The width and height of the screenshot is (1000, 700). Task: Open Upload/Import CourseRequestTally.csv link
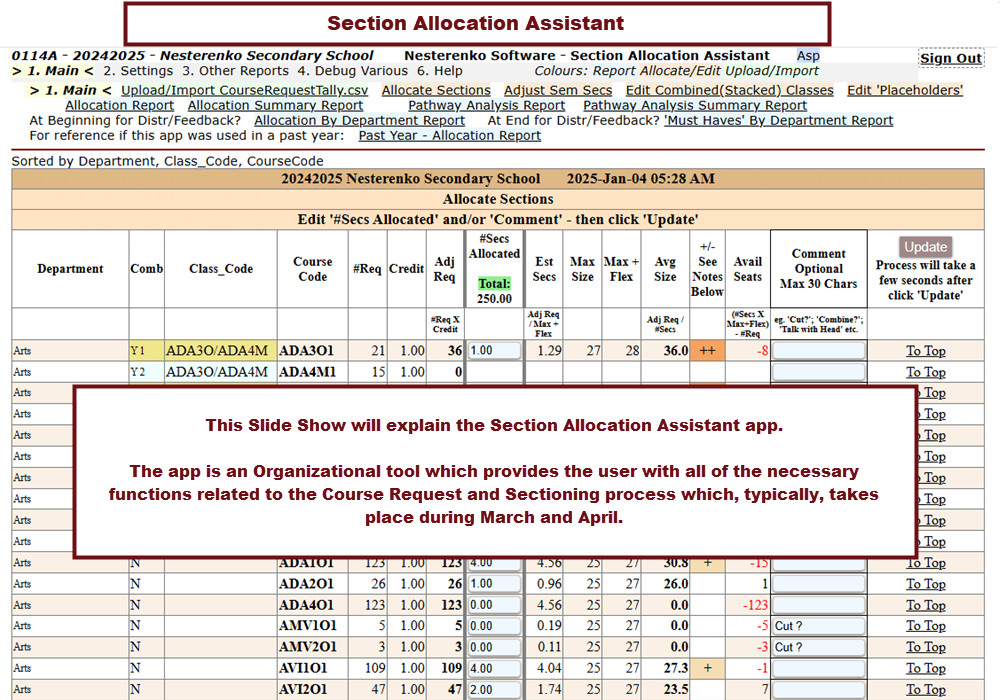[245, 90]
